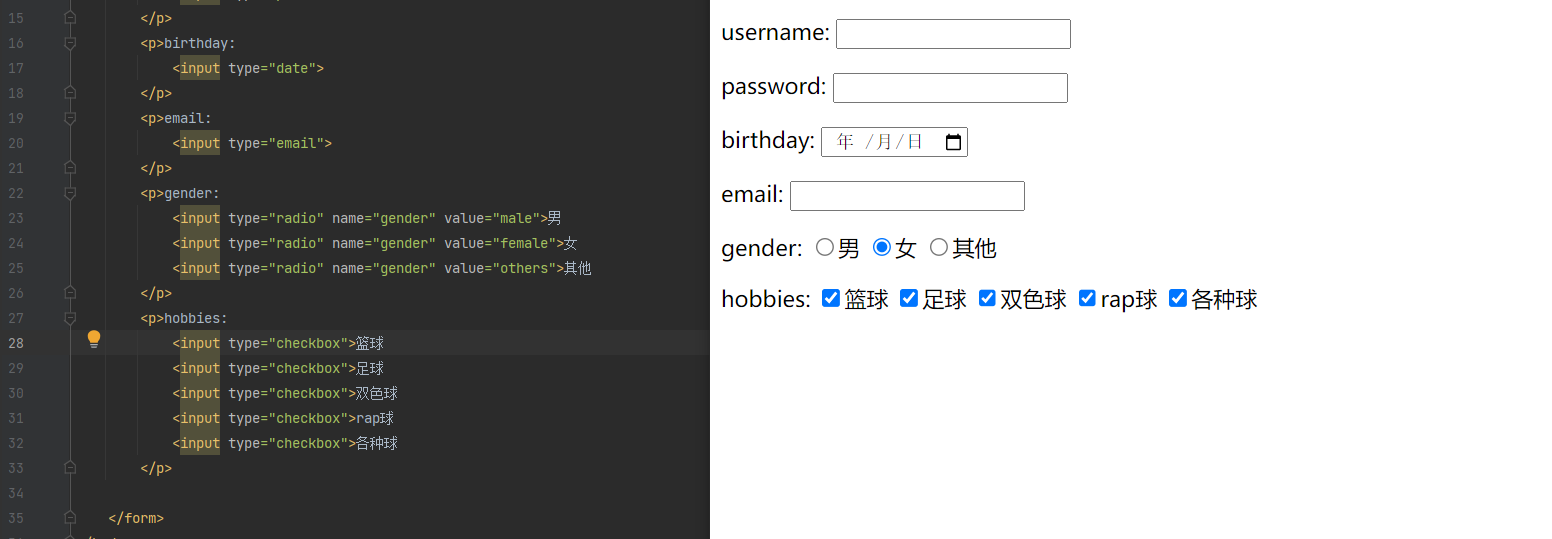Click the 双色球 text in code line 30

[377, 393]
